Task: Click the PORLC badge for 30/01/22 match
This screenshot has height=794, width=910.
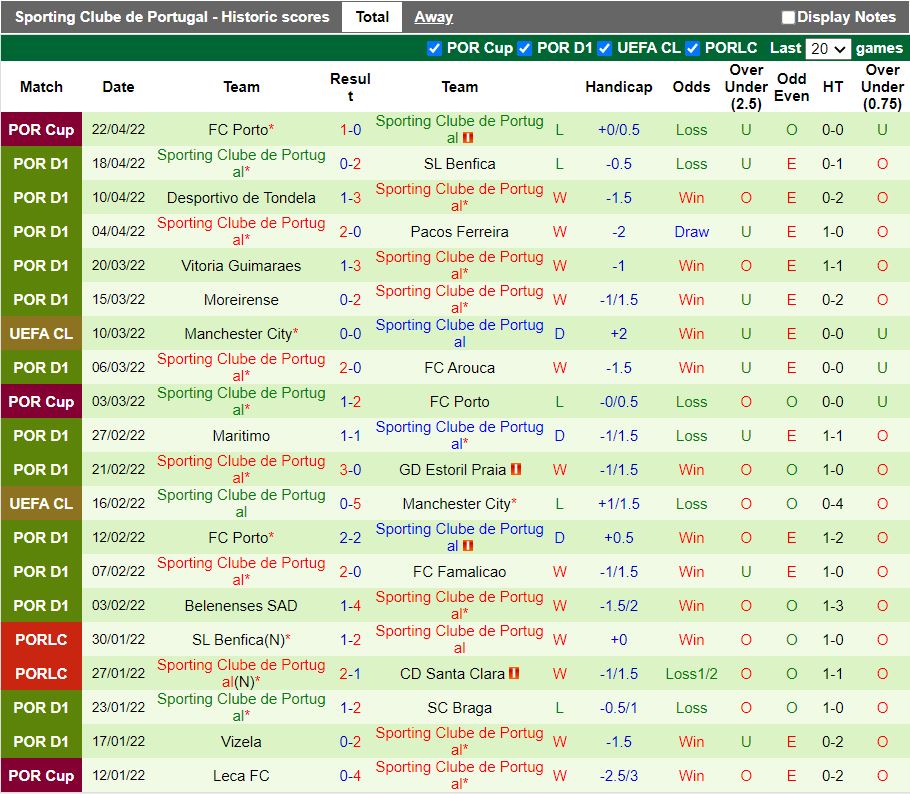Action: [x=41, y=640]
